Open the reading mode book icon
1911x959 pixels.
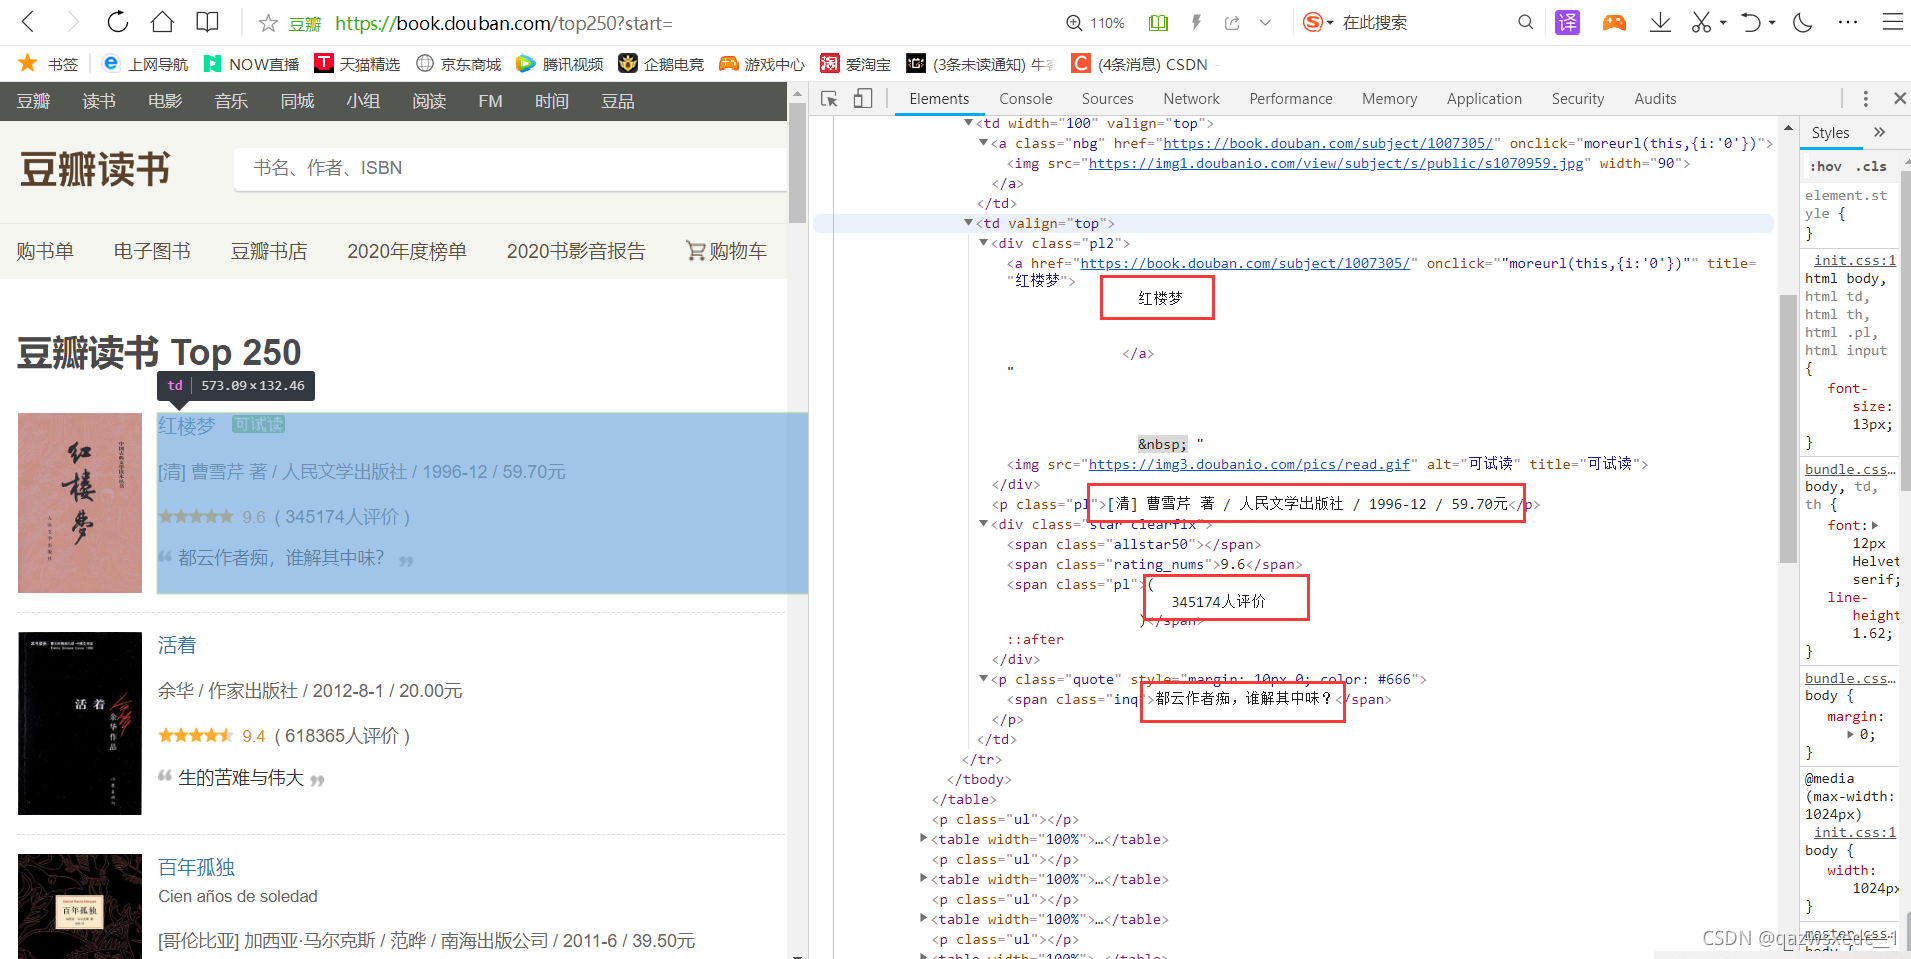point(207,22)
